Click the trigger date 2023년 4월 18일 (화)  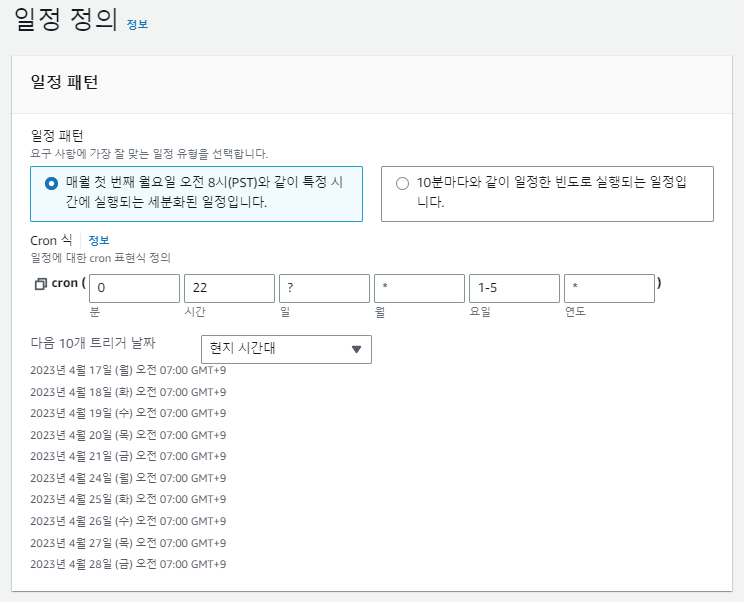pos(128,392)
